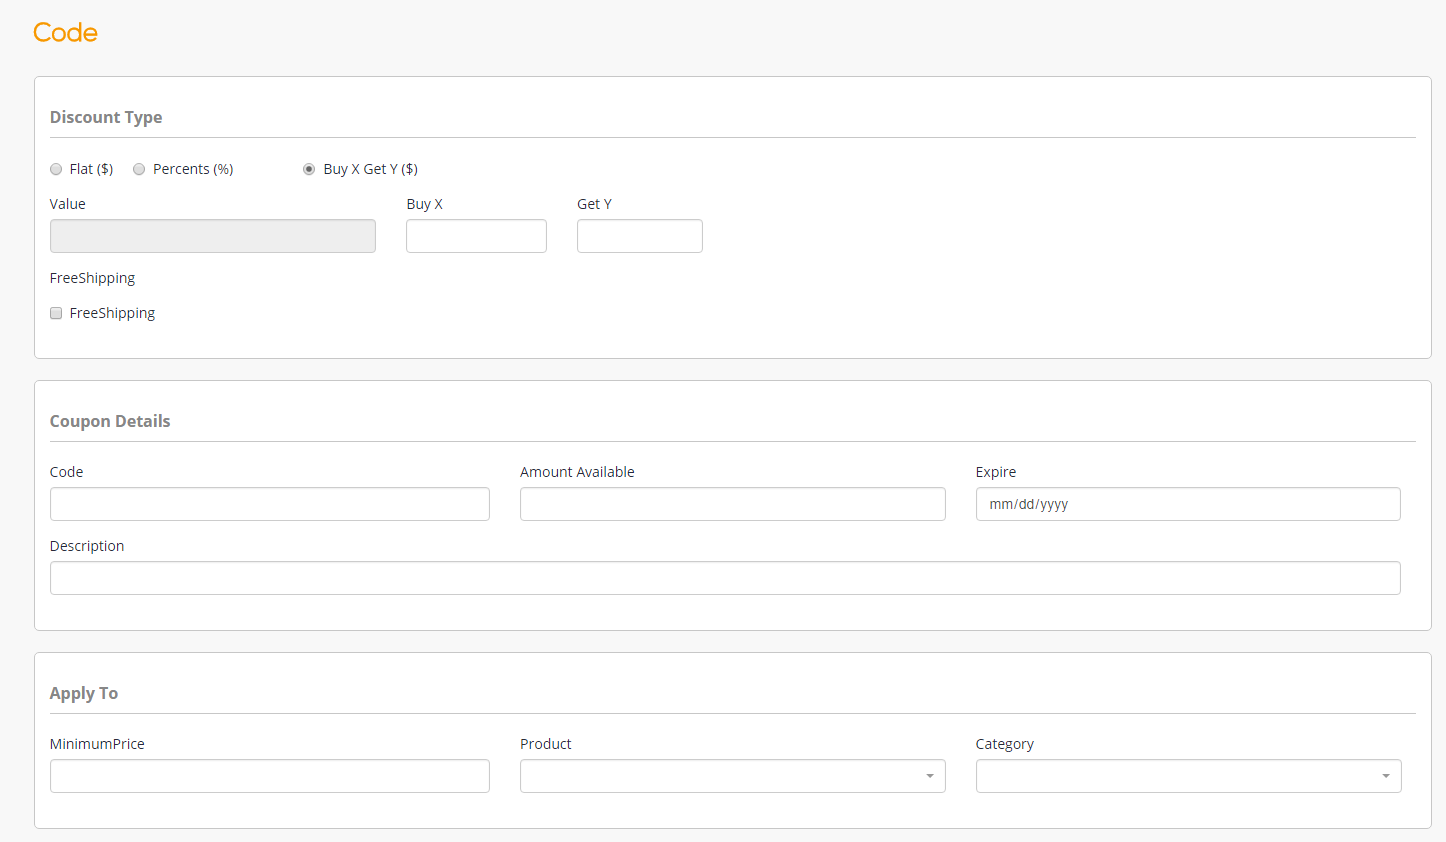Viewport: 1446px width, 842px height.
Task: Click the Expire field label
Action: 996,472
